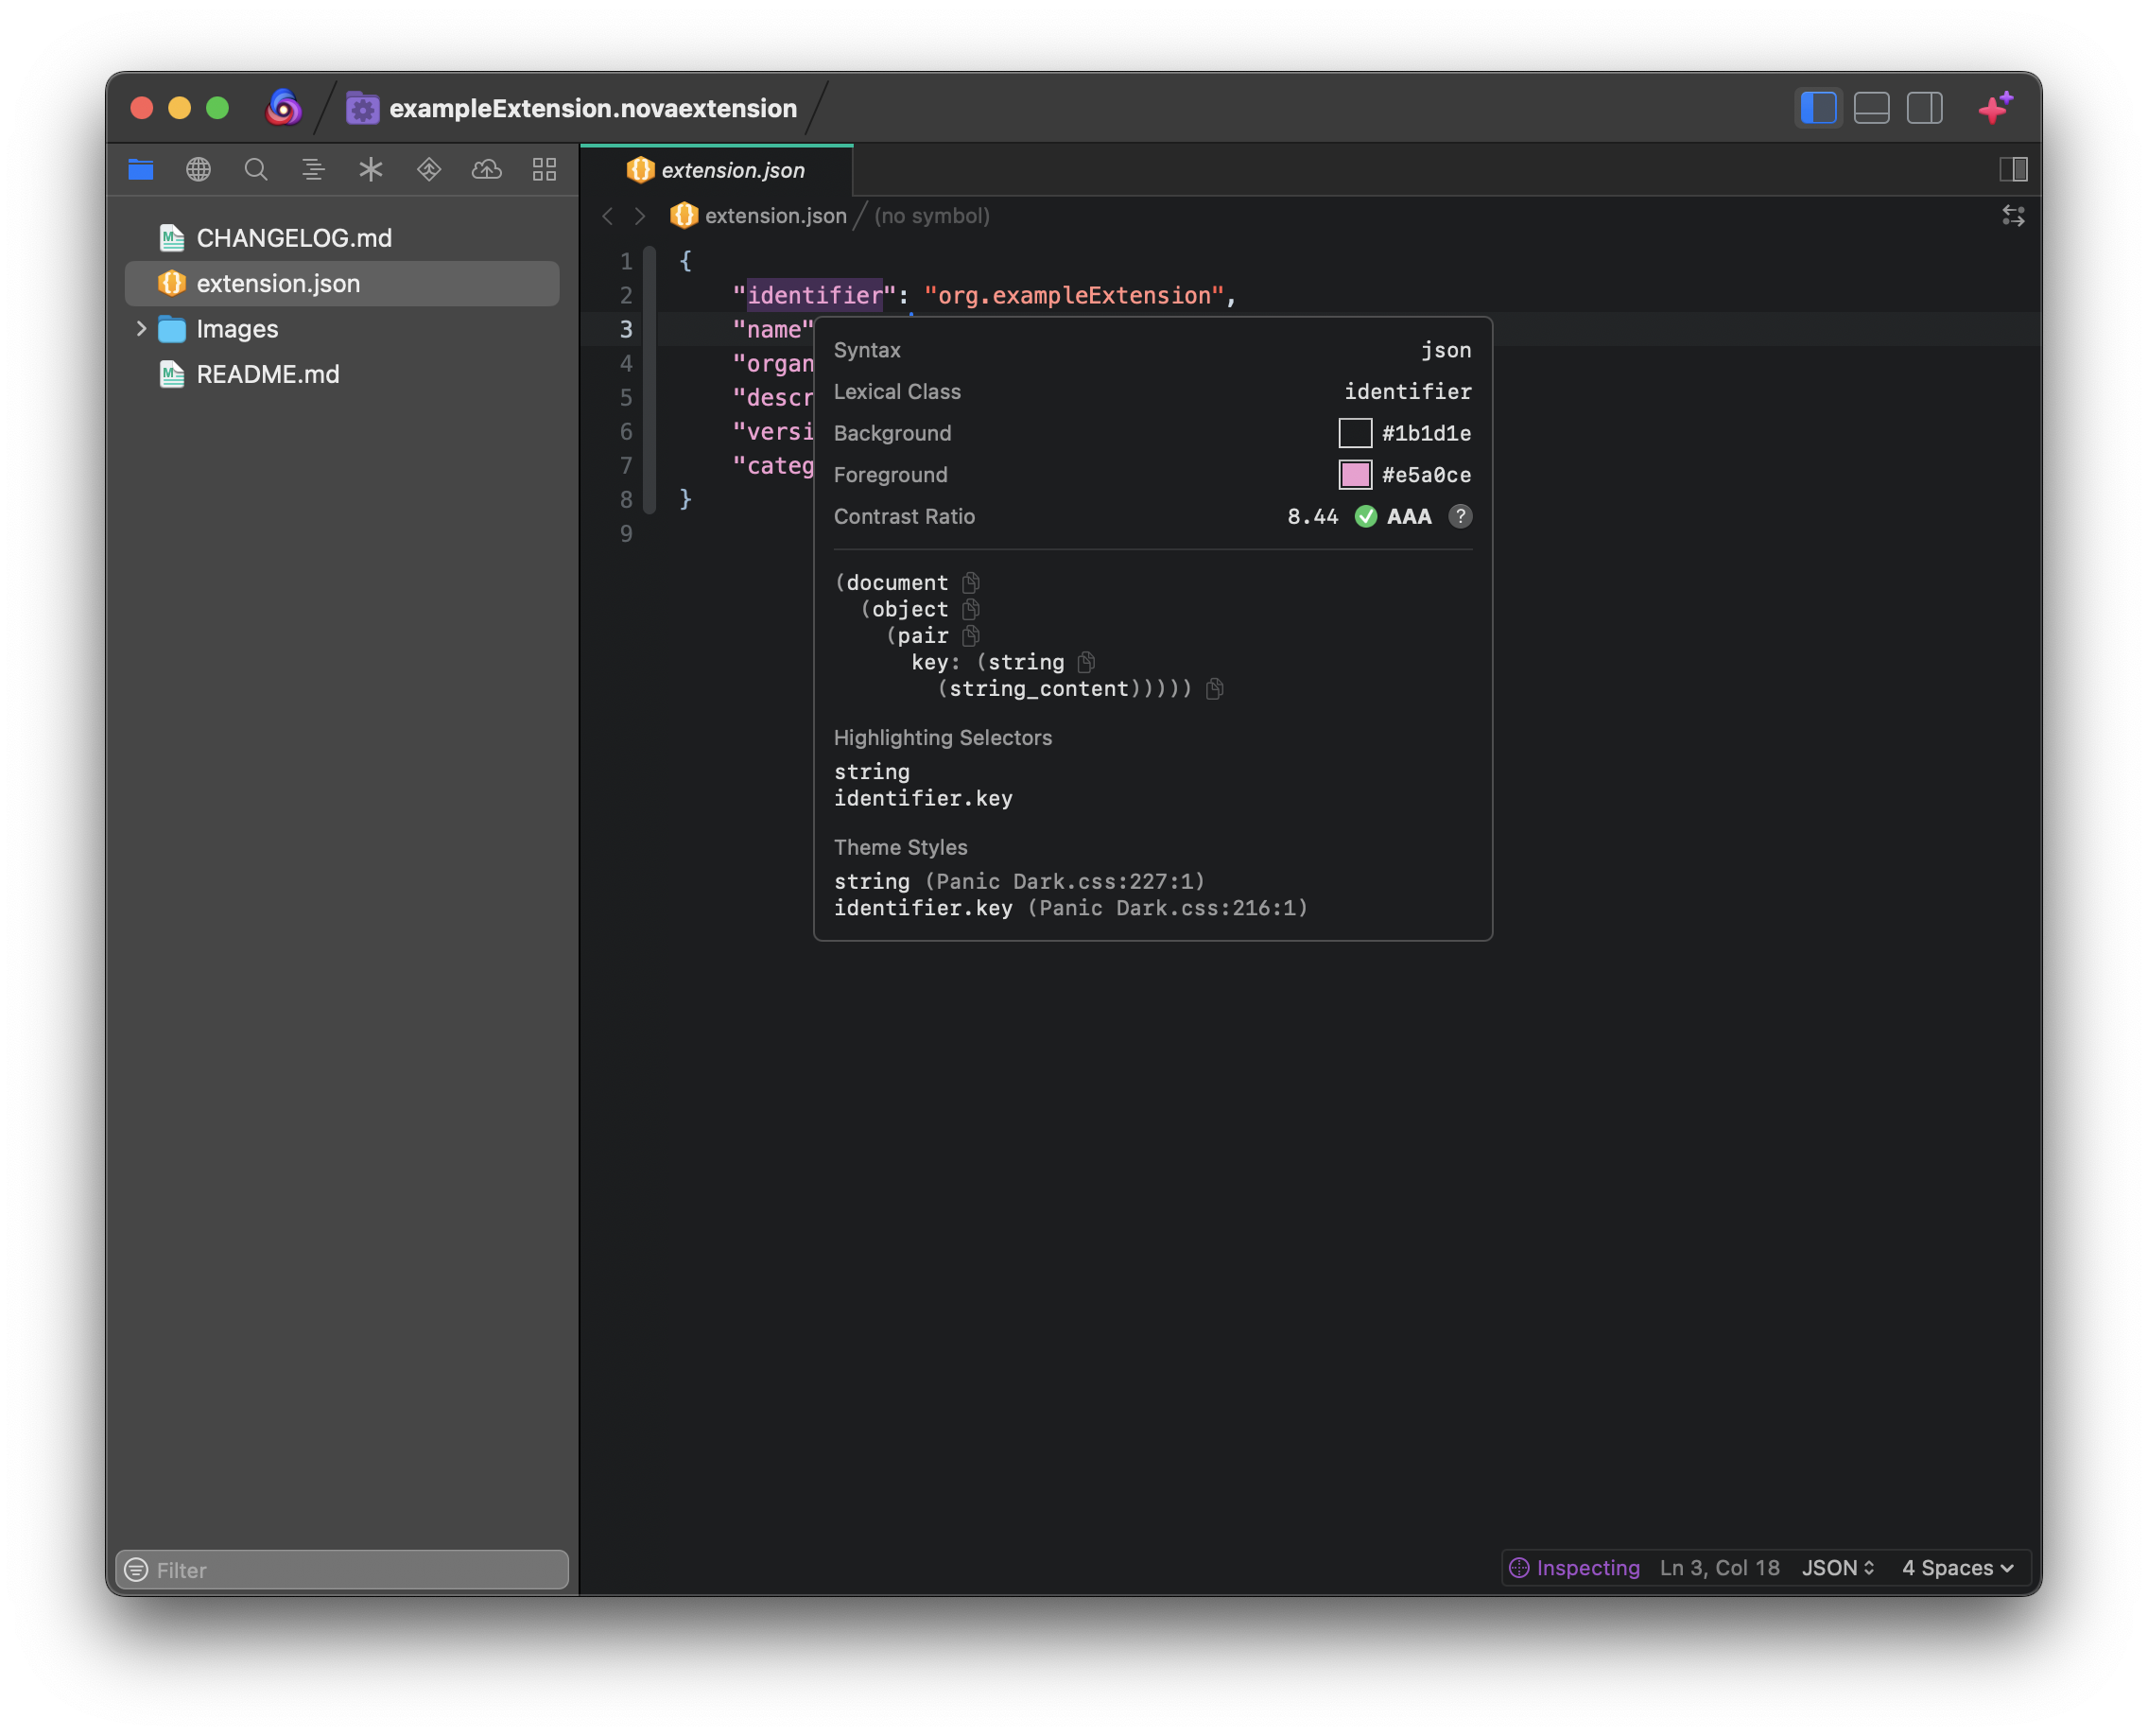The height and width of the screenshot is (1736, 2148).
Task: Open the Remote globe sidebar icon
Action: pos(198,170)
